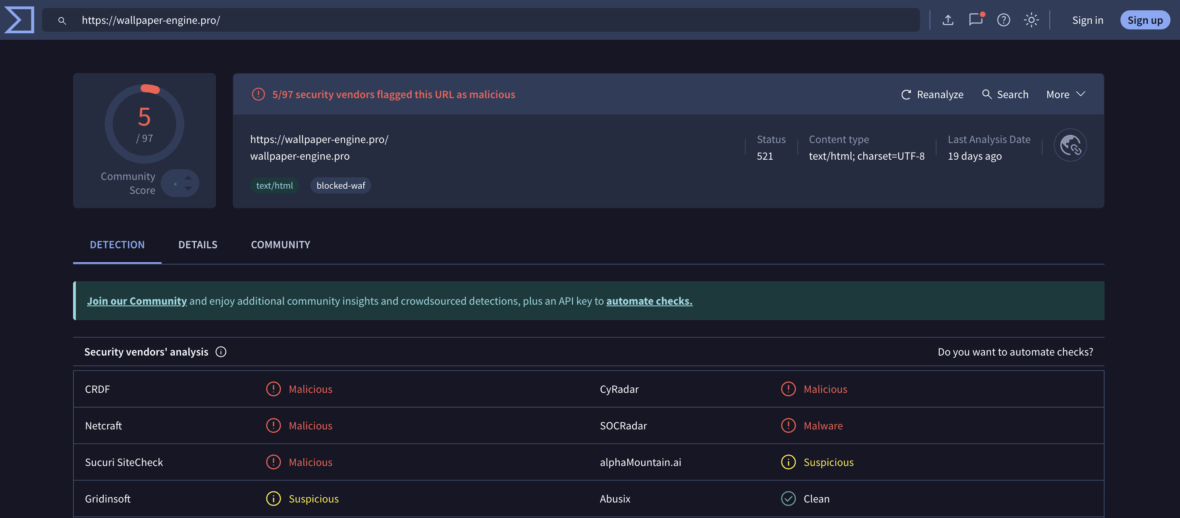
Task: Click the Malware label for SOCRadar
Action: coord(823,425)
